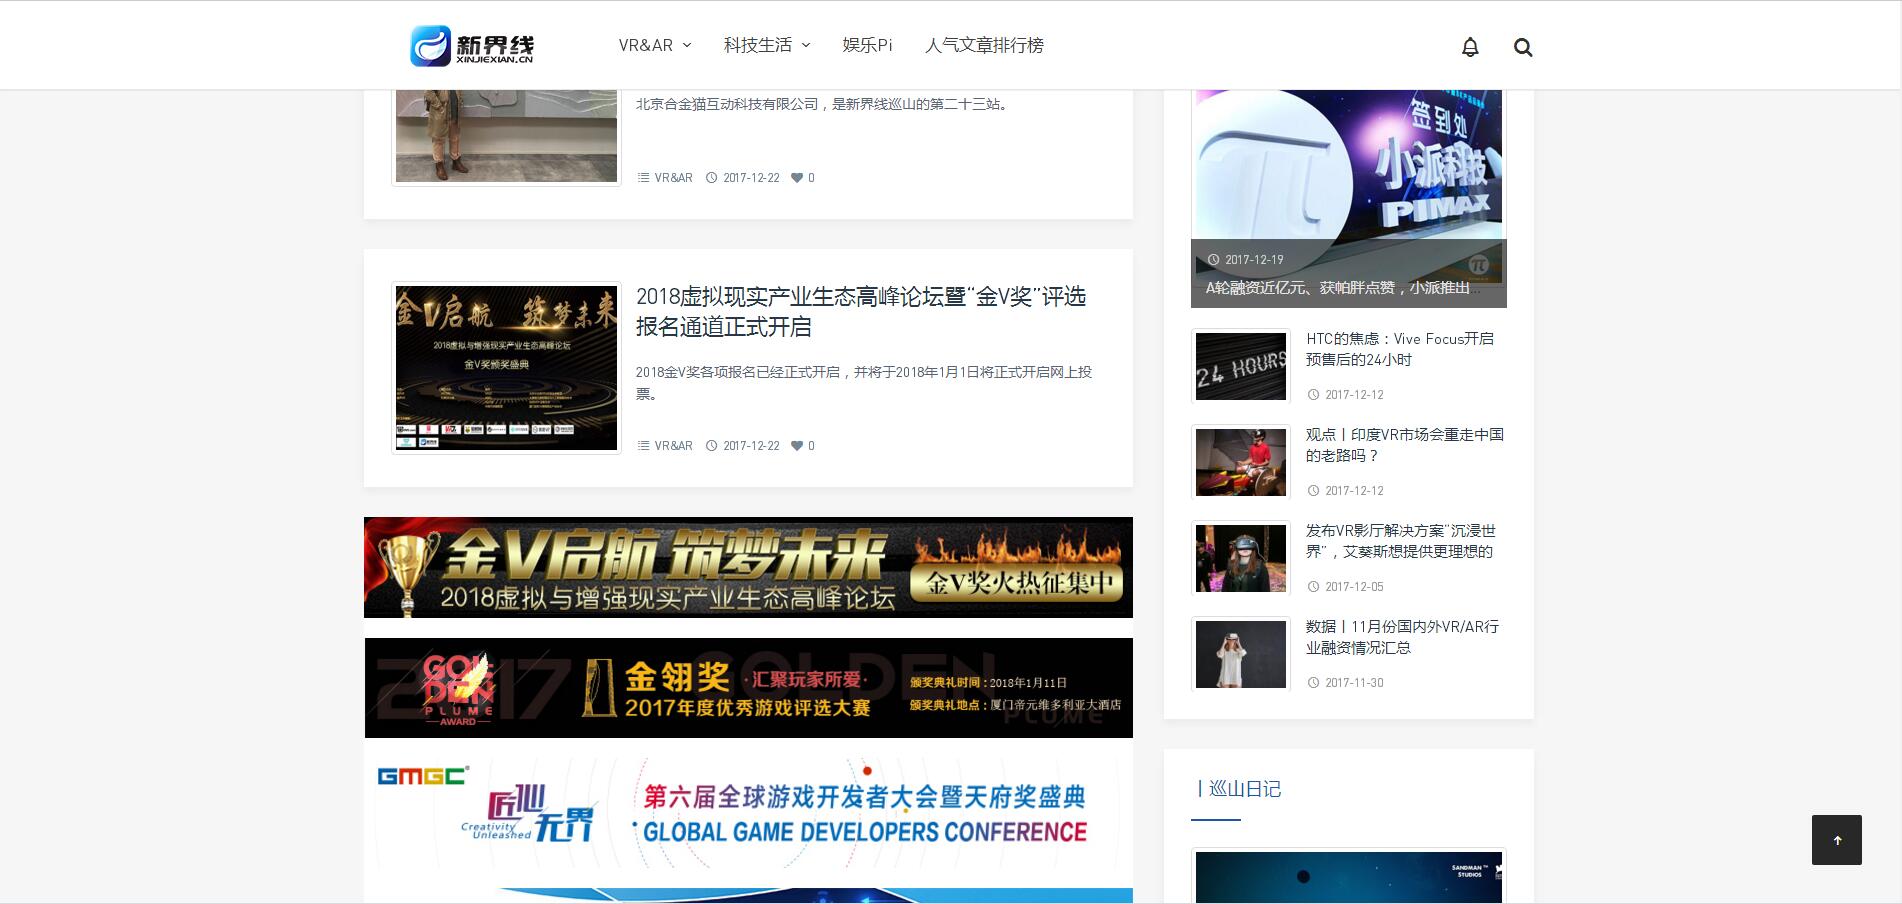
Task: Click heart icon on the 合金猫 article
Action: pos(797,178)
